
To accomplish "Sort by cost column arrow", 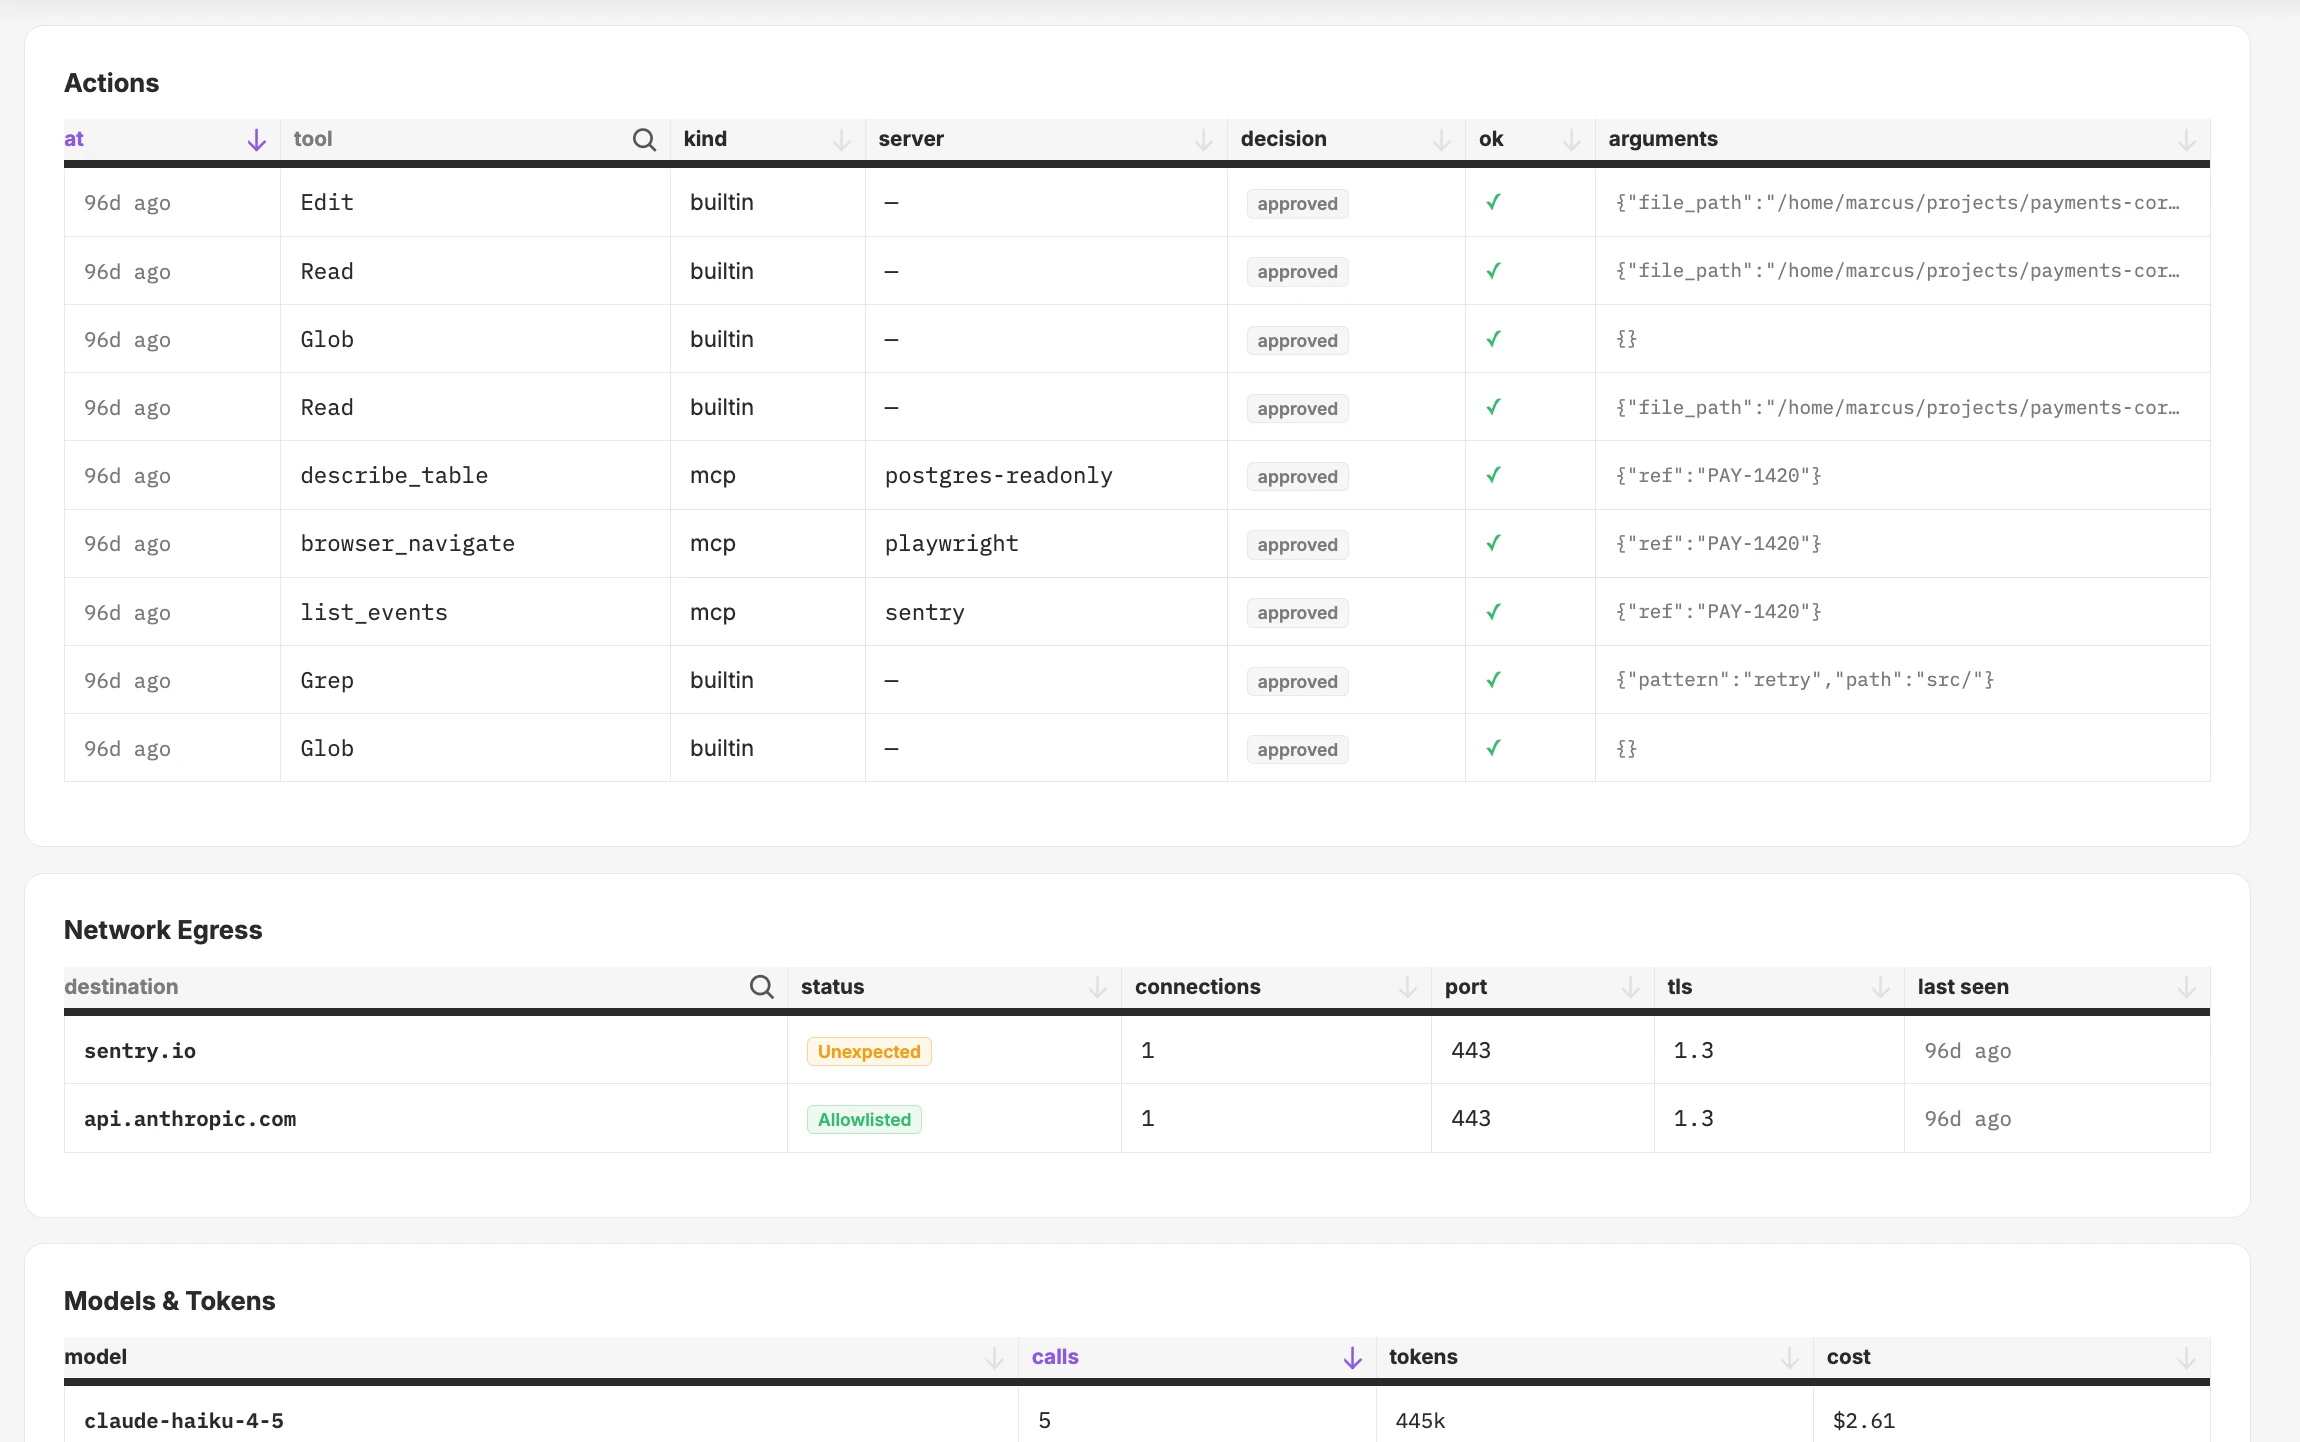I will [2187, 1358].
